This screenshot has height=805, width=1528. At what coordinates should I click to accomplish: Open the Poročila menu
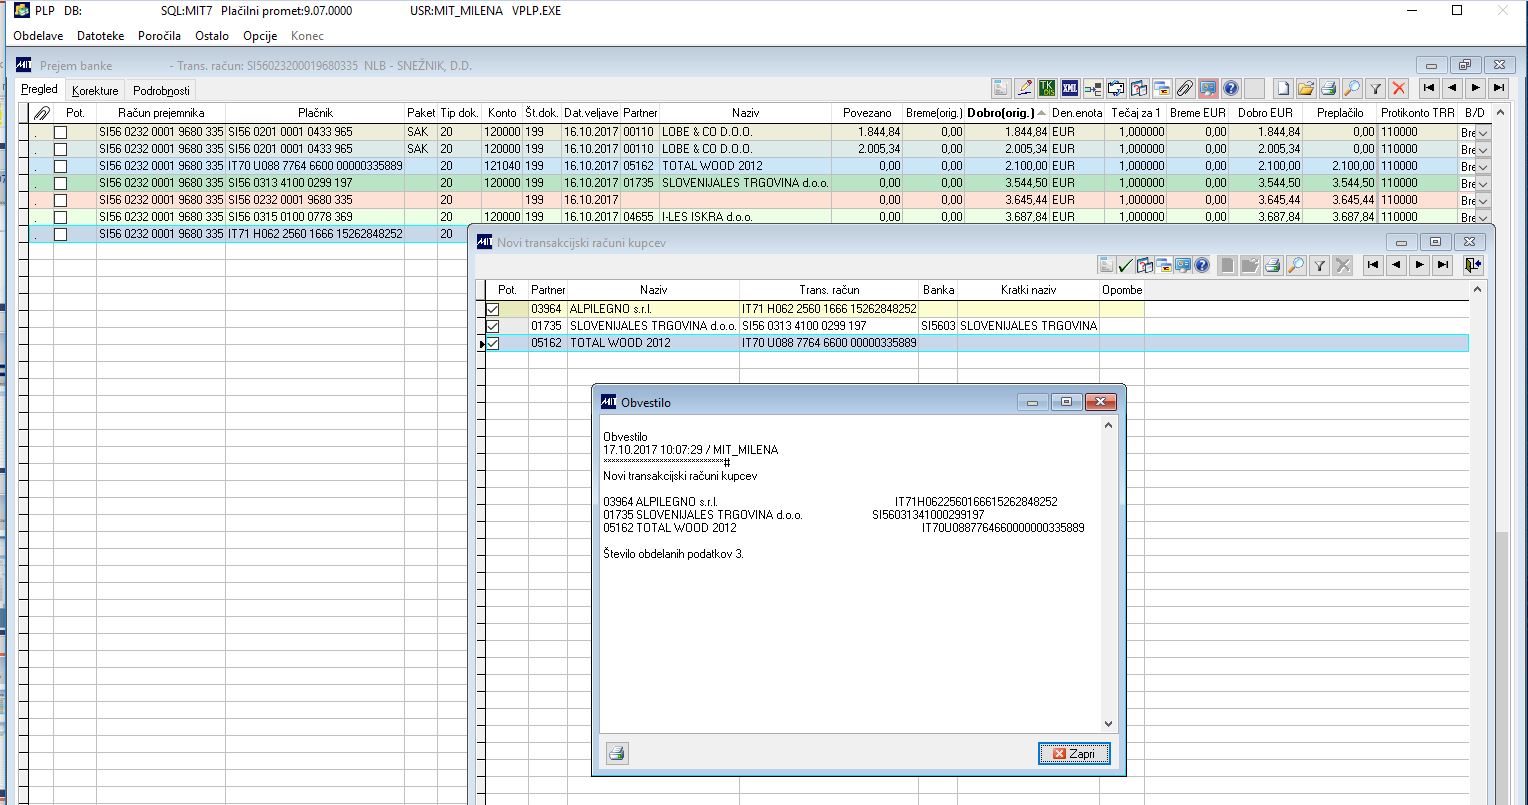click(x=159, y=36)
